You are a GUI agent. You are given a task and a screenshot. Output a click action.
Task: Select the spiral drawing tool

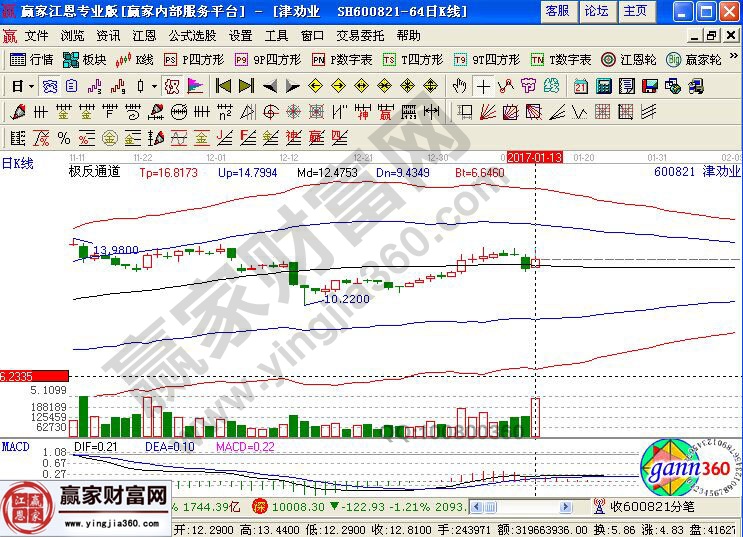[133, 112]
